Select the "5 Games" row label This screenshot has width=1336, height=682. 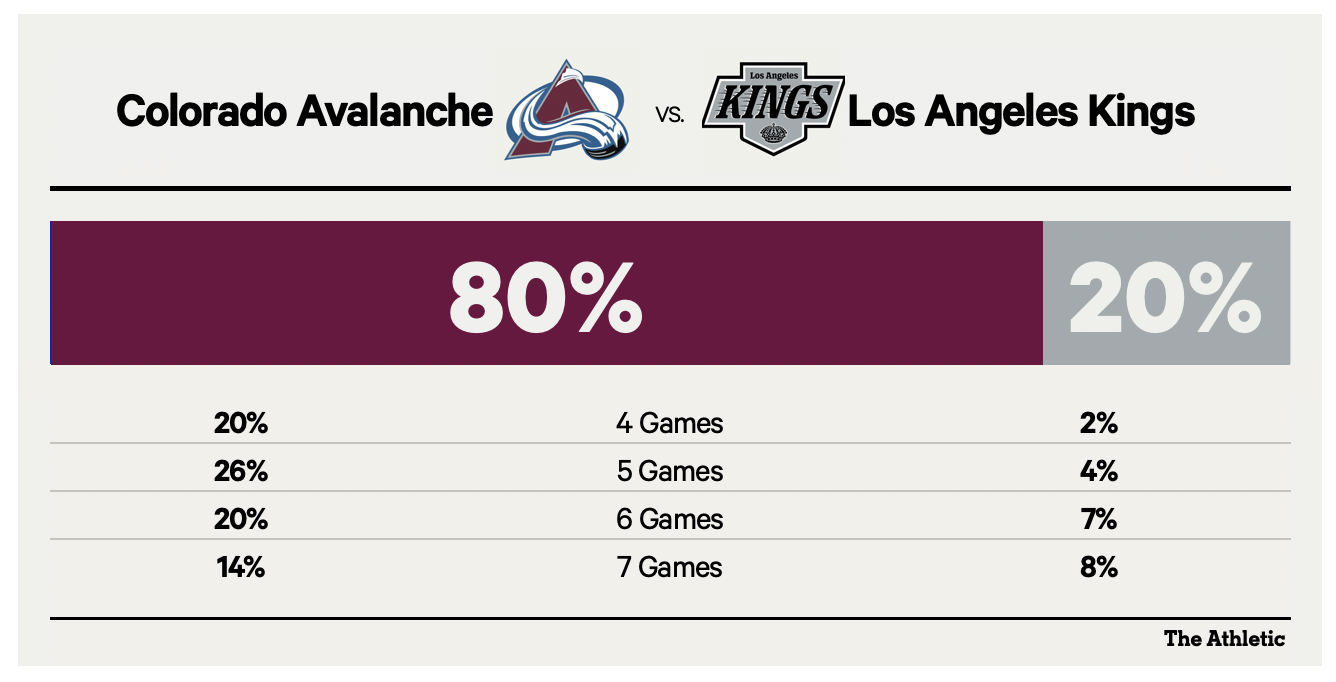(669, 471)
